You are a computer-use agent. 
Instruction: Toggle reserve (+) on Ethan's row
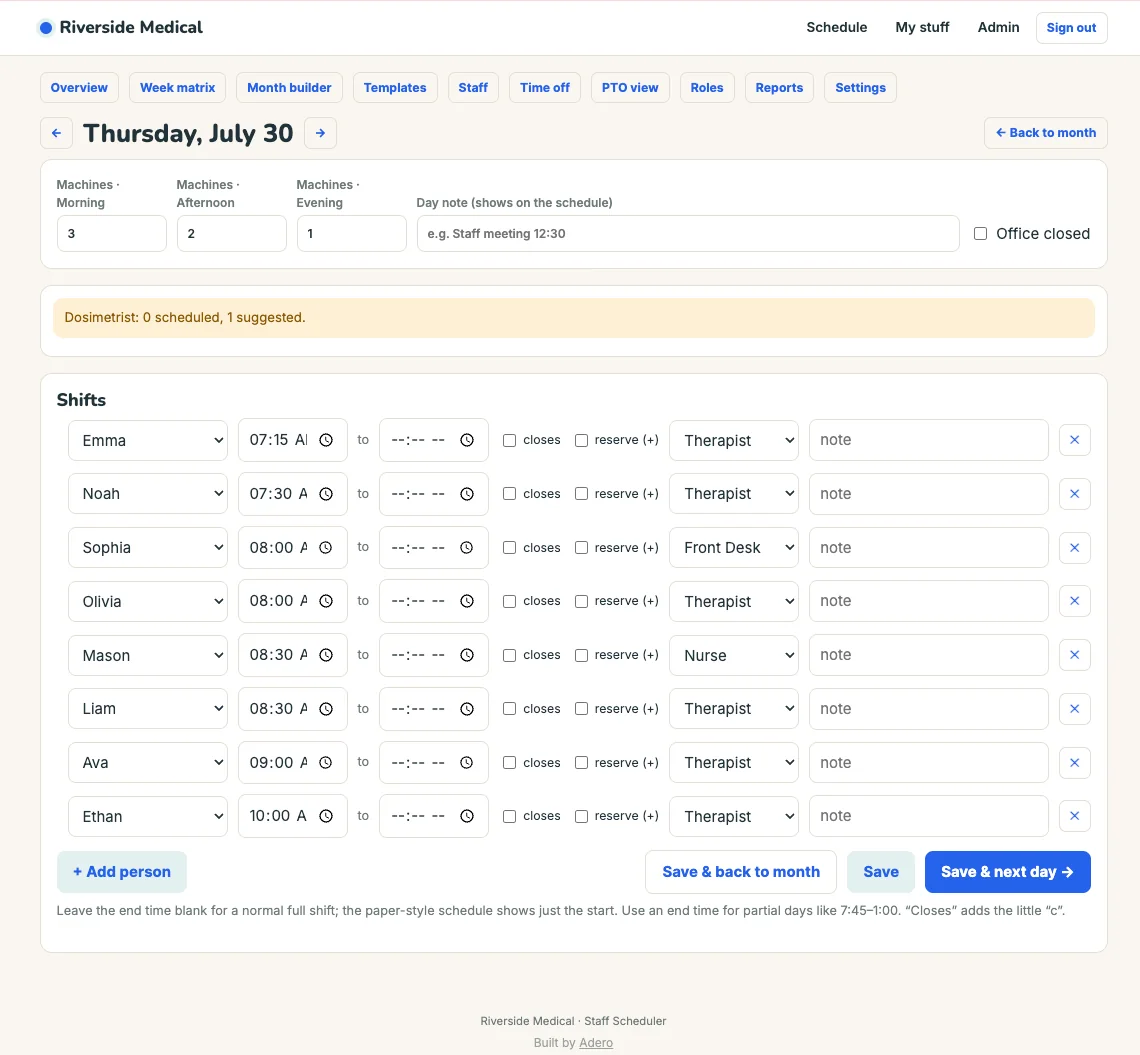tap(582, 817)
